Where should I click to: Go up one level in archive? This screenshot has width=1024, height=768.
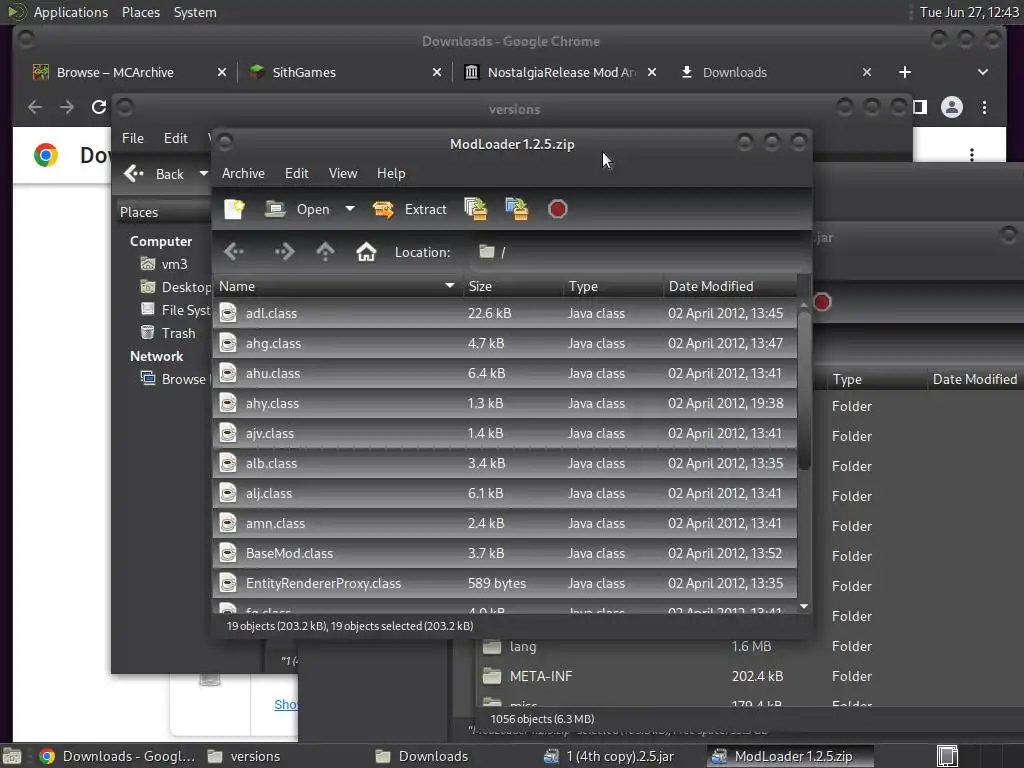pyautogui.click(x=325, y=251)
